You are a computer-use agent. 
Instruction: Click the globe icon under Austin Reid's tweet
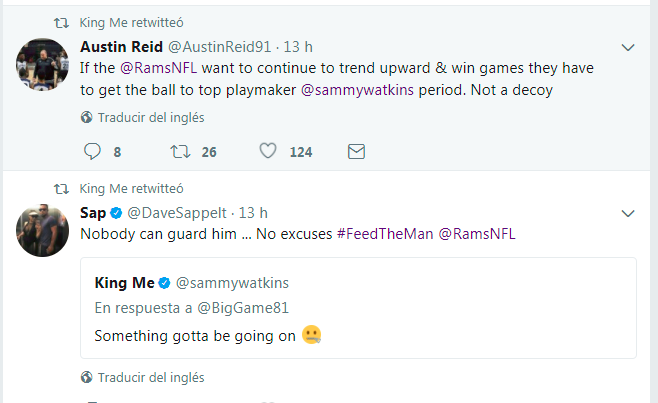[x=87, y=117]
